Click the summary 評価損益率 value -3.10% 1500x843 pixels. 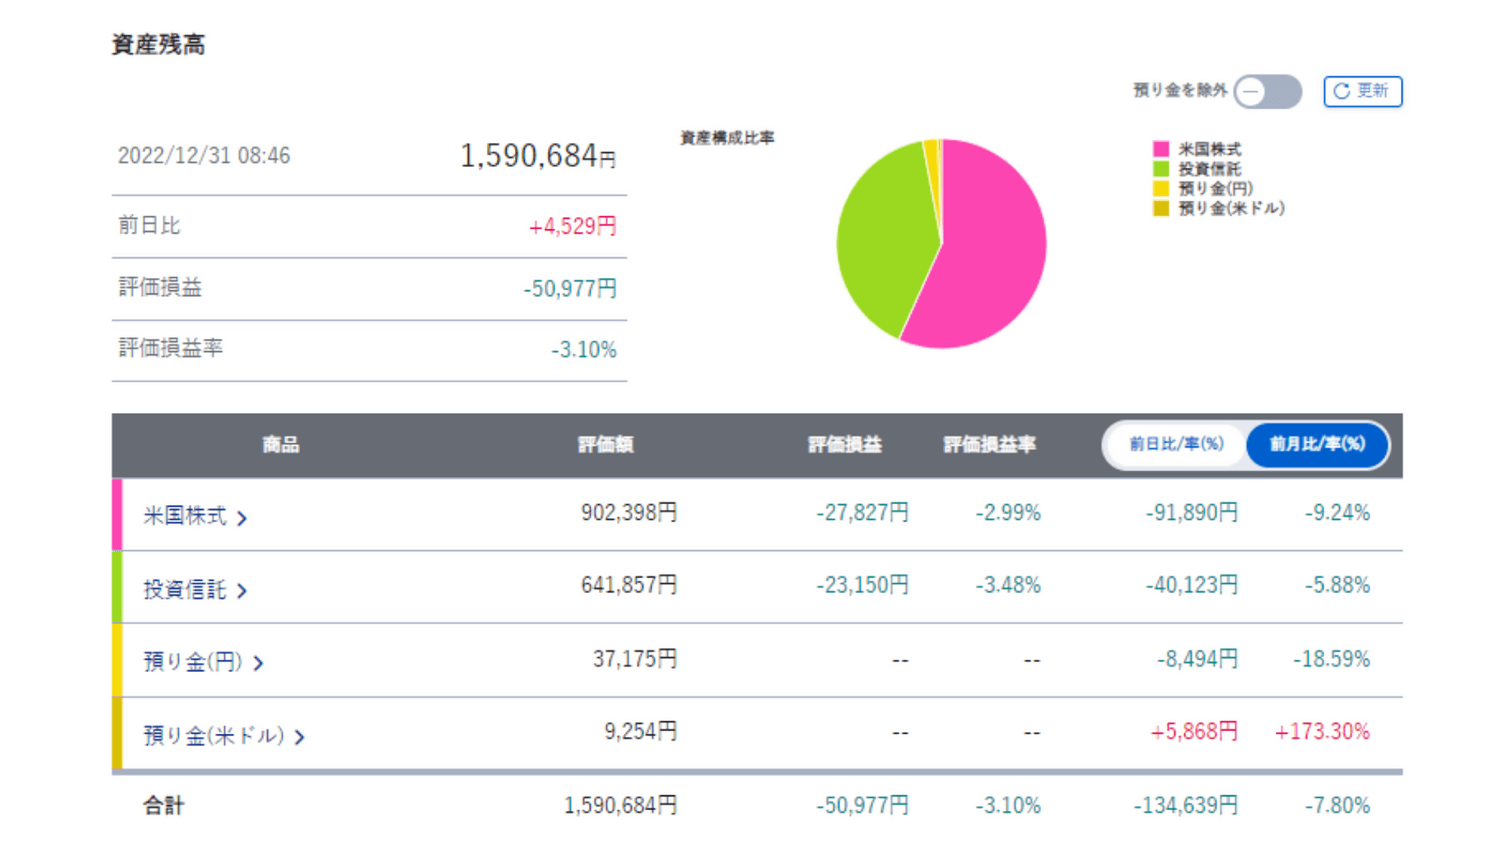pyautogui.click(x=584, y=349)
